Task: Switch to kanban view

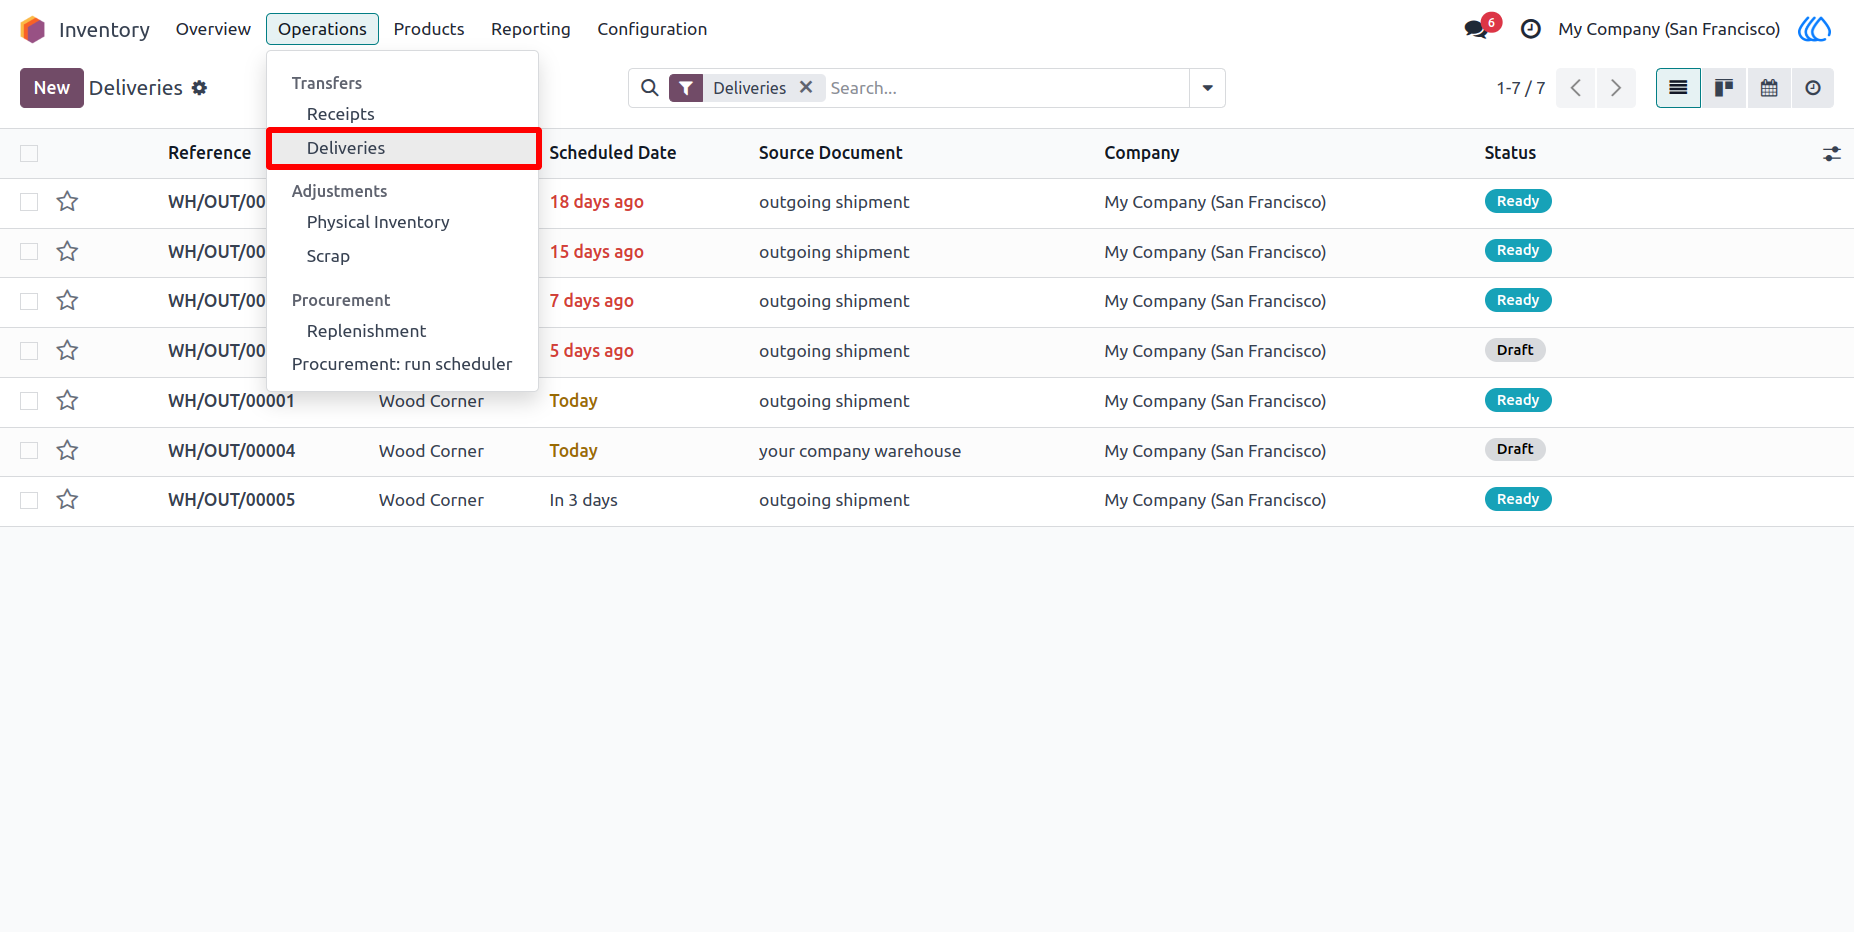Action: point(1724,88)
